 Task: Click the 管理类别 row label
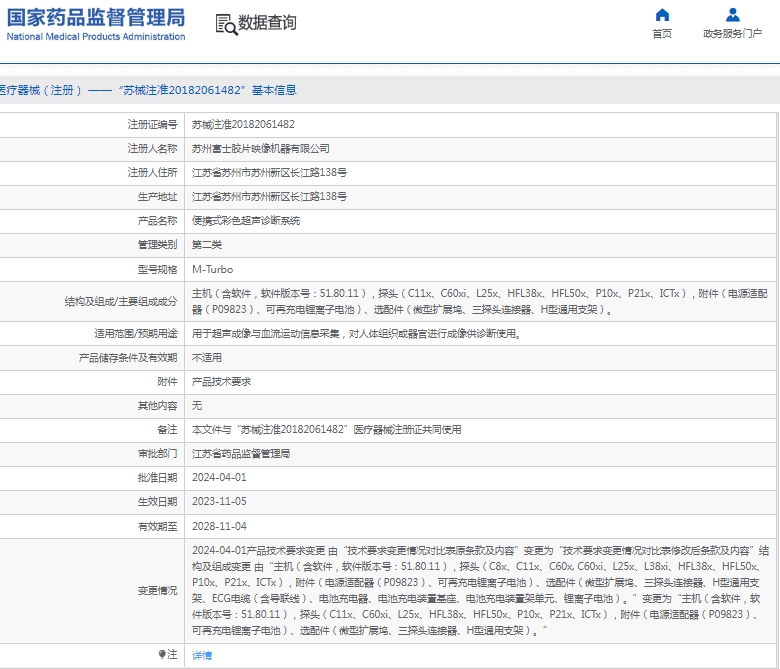tap(157, 245)
